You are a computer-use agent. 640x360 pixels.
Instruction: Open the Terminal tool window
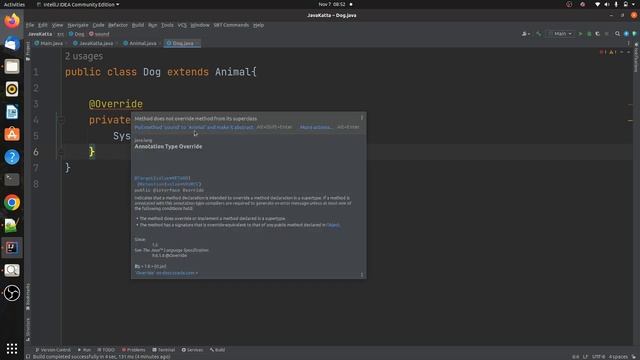click(x=164, y=350)
